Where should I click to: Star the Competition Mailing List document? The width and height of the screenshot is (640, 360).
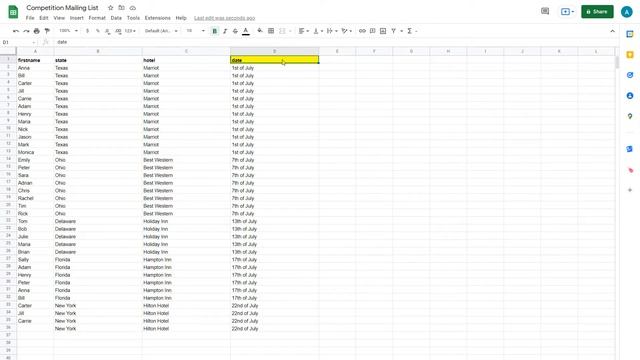[111, 8]
